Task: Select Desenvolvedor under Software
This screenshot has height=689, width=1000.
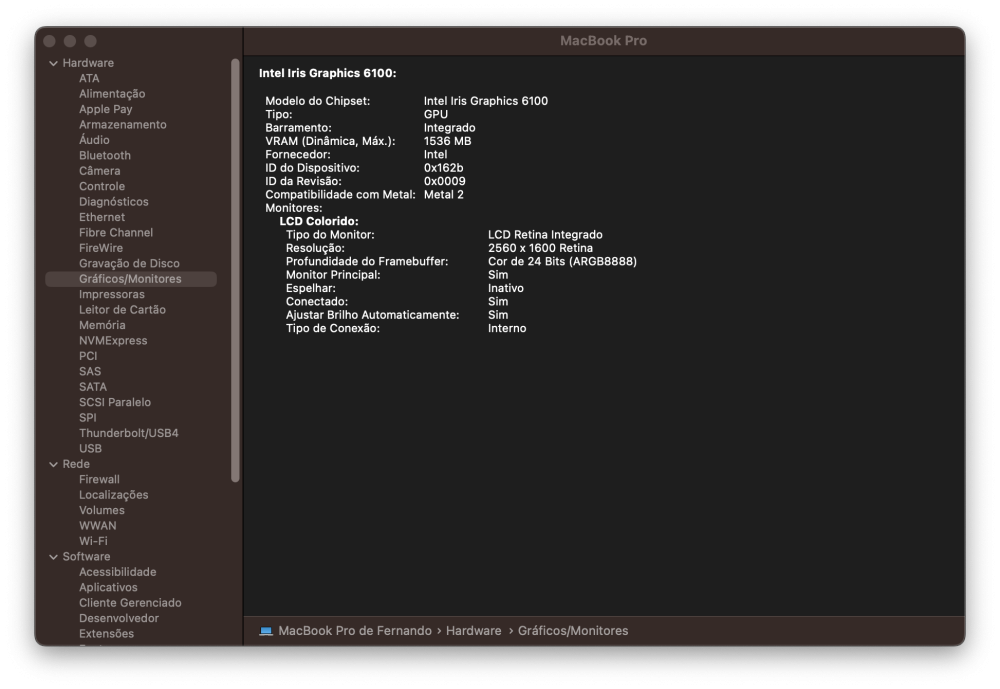Action: point(119,618)
